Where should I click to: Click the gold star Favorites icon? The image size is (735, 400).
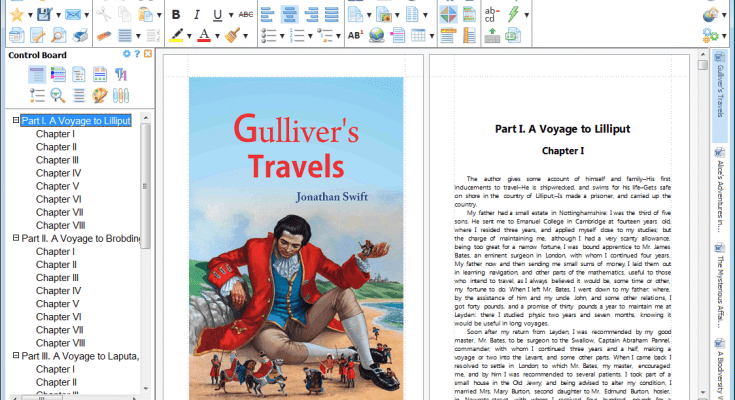[17, 15]
